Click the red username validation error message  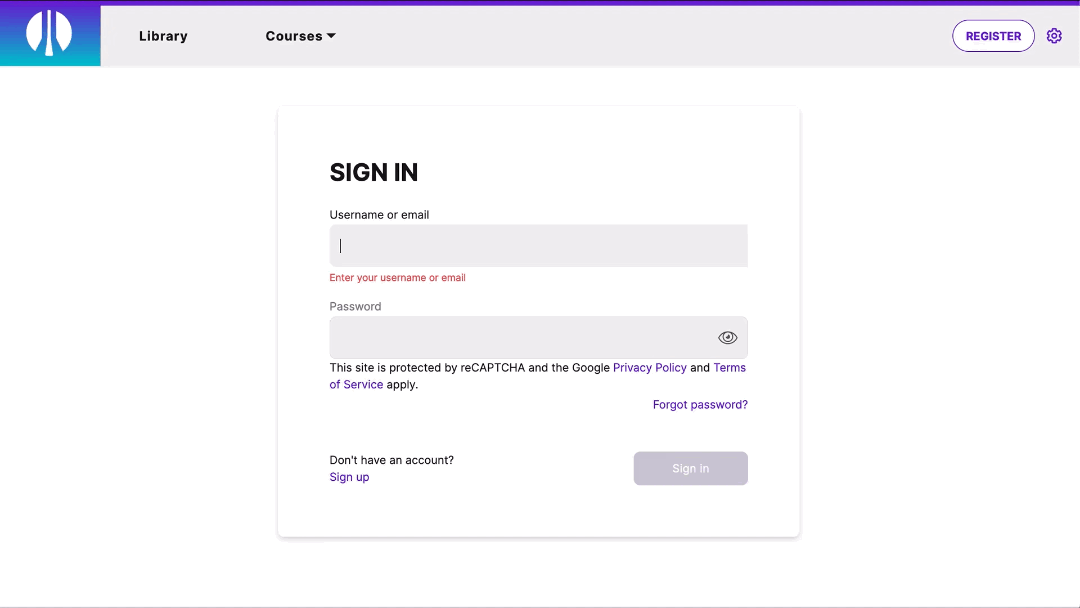click(x=397, y=277)
